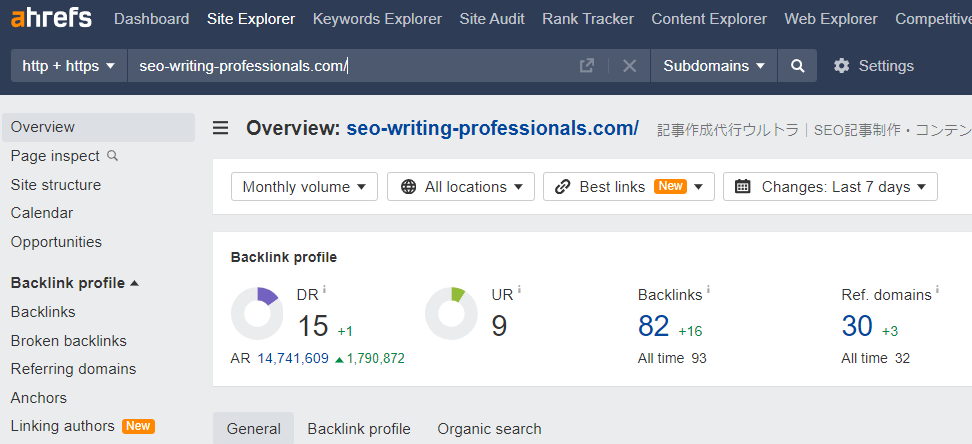Go to Keywords Explorer in top menu
The height and width of the screenshot is (444, 972).
point(377,19)
